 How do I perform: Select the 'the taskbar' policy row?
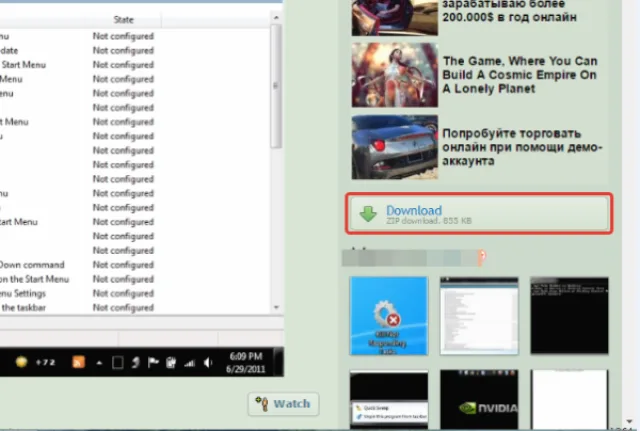click(x=135, y=308)
